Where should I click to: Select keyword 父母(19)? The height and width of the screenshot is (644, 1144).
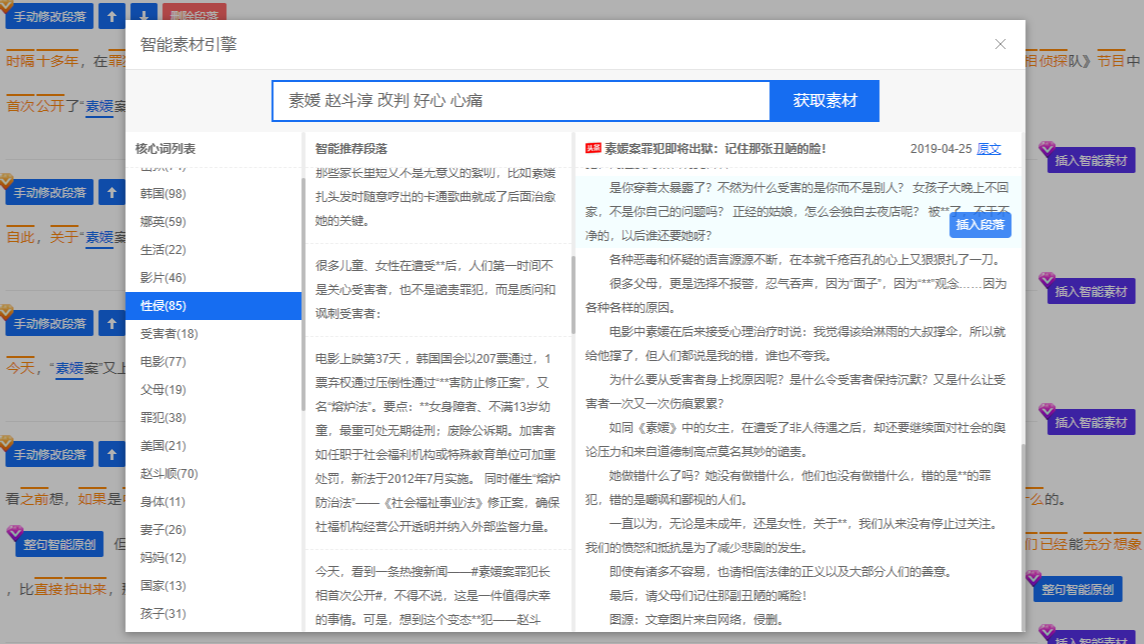point(213,389)
